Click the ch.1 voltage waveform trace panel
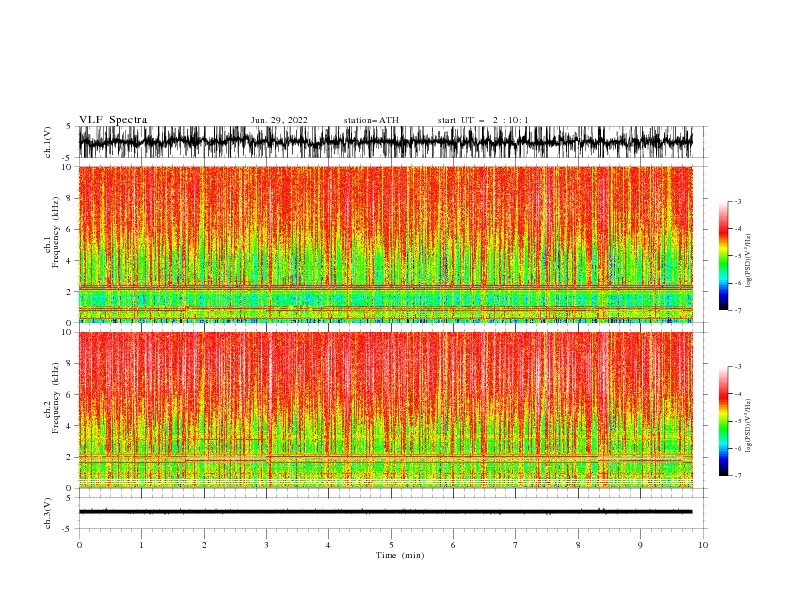Image resolution: width=792 pixels, height=612 pixels. [x=385, y=142]
